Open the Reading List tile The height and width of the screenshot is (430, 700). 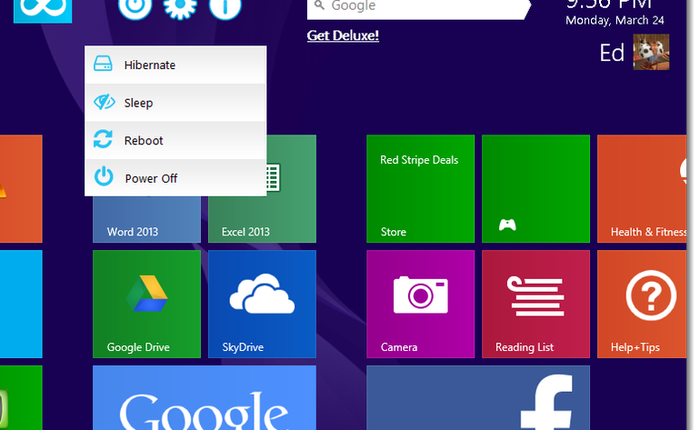pos(536,304)
